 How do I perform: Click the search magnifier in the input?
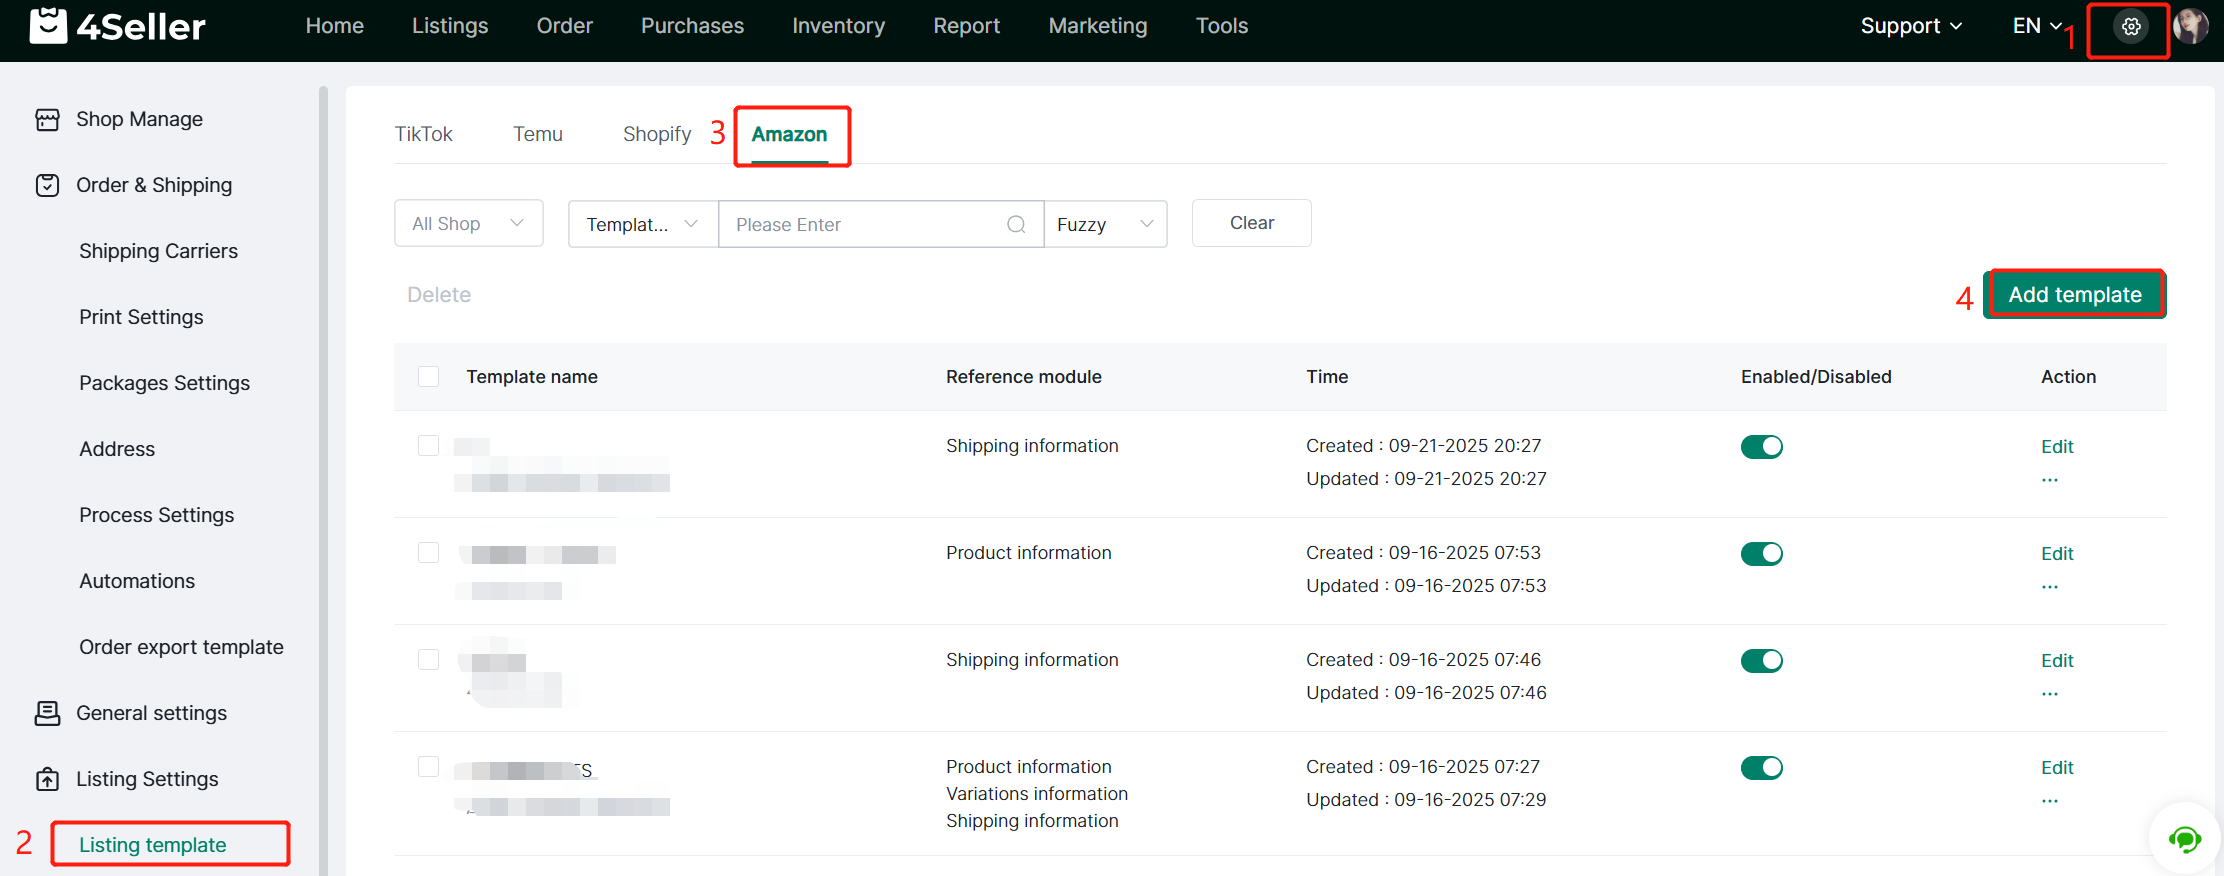1016,224
